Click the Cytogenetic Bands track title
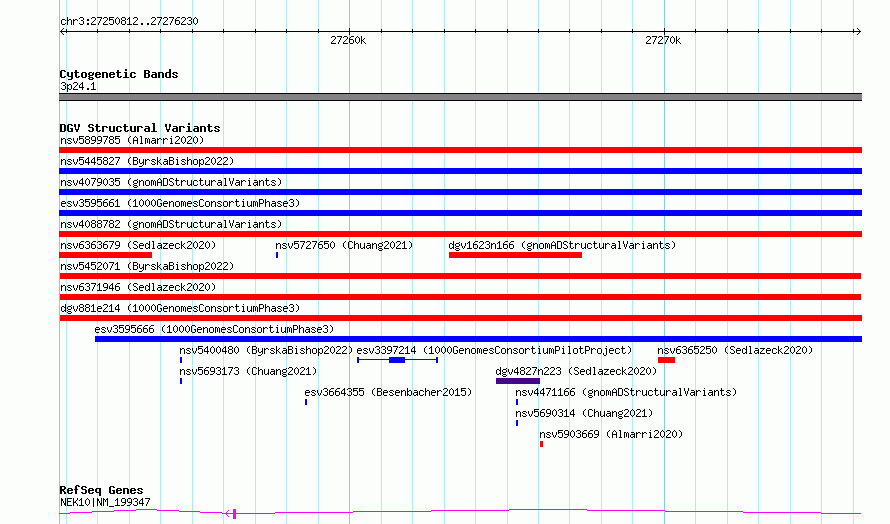This screenshot has width=890, height=524. 119,74
